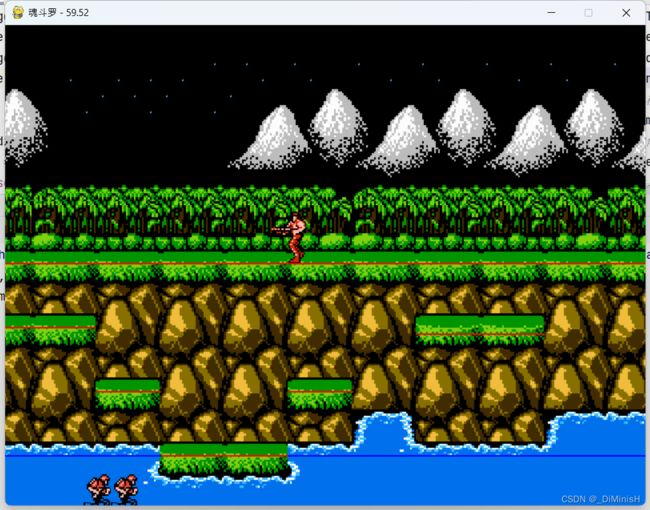Image resolution: width=650 pixels, height=510 pixels.
Task: Click the disabled maximize button
Action: pos(588,13)
